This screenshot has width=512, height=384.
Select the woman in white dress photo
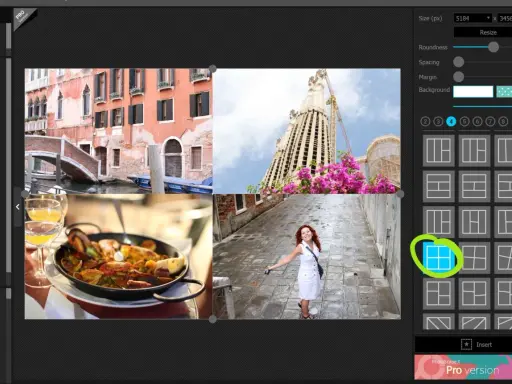307,257
